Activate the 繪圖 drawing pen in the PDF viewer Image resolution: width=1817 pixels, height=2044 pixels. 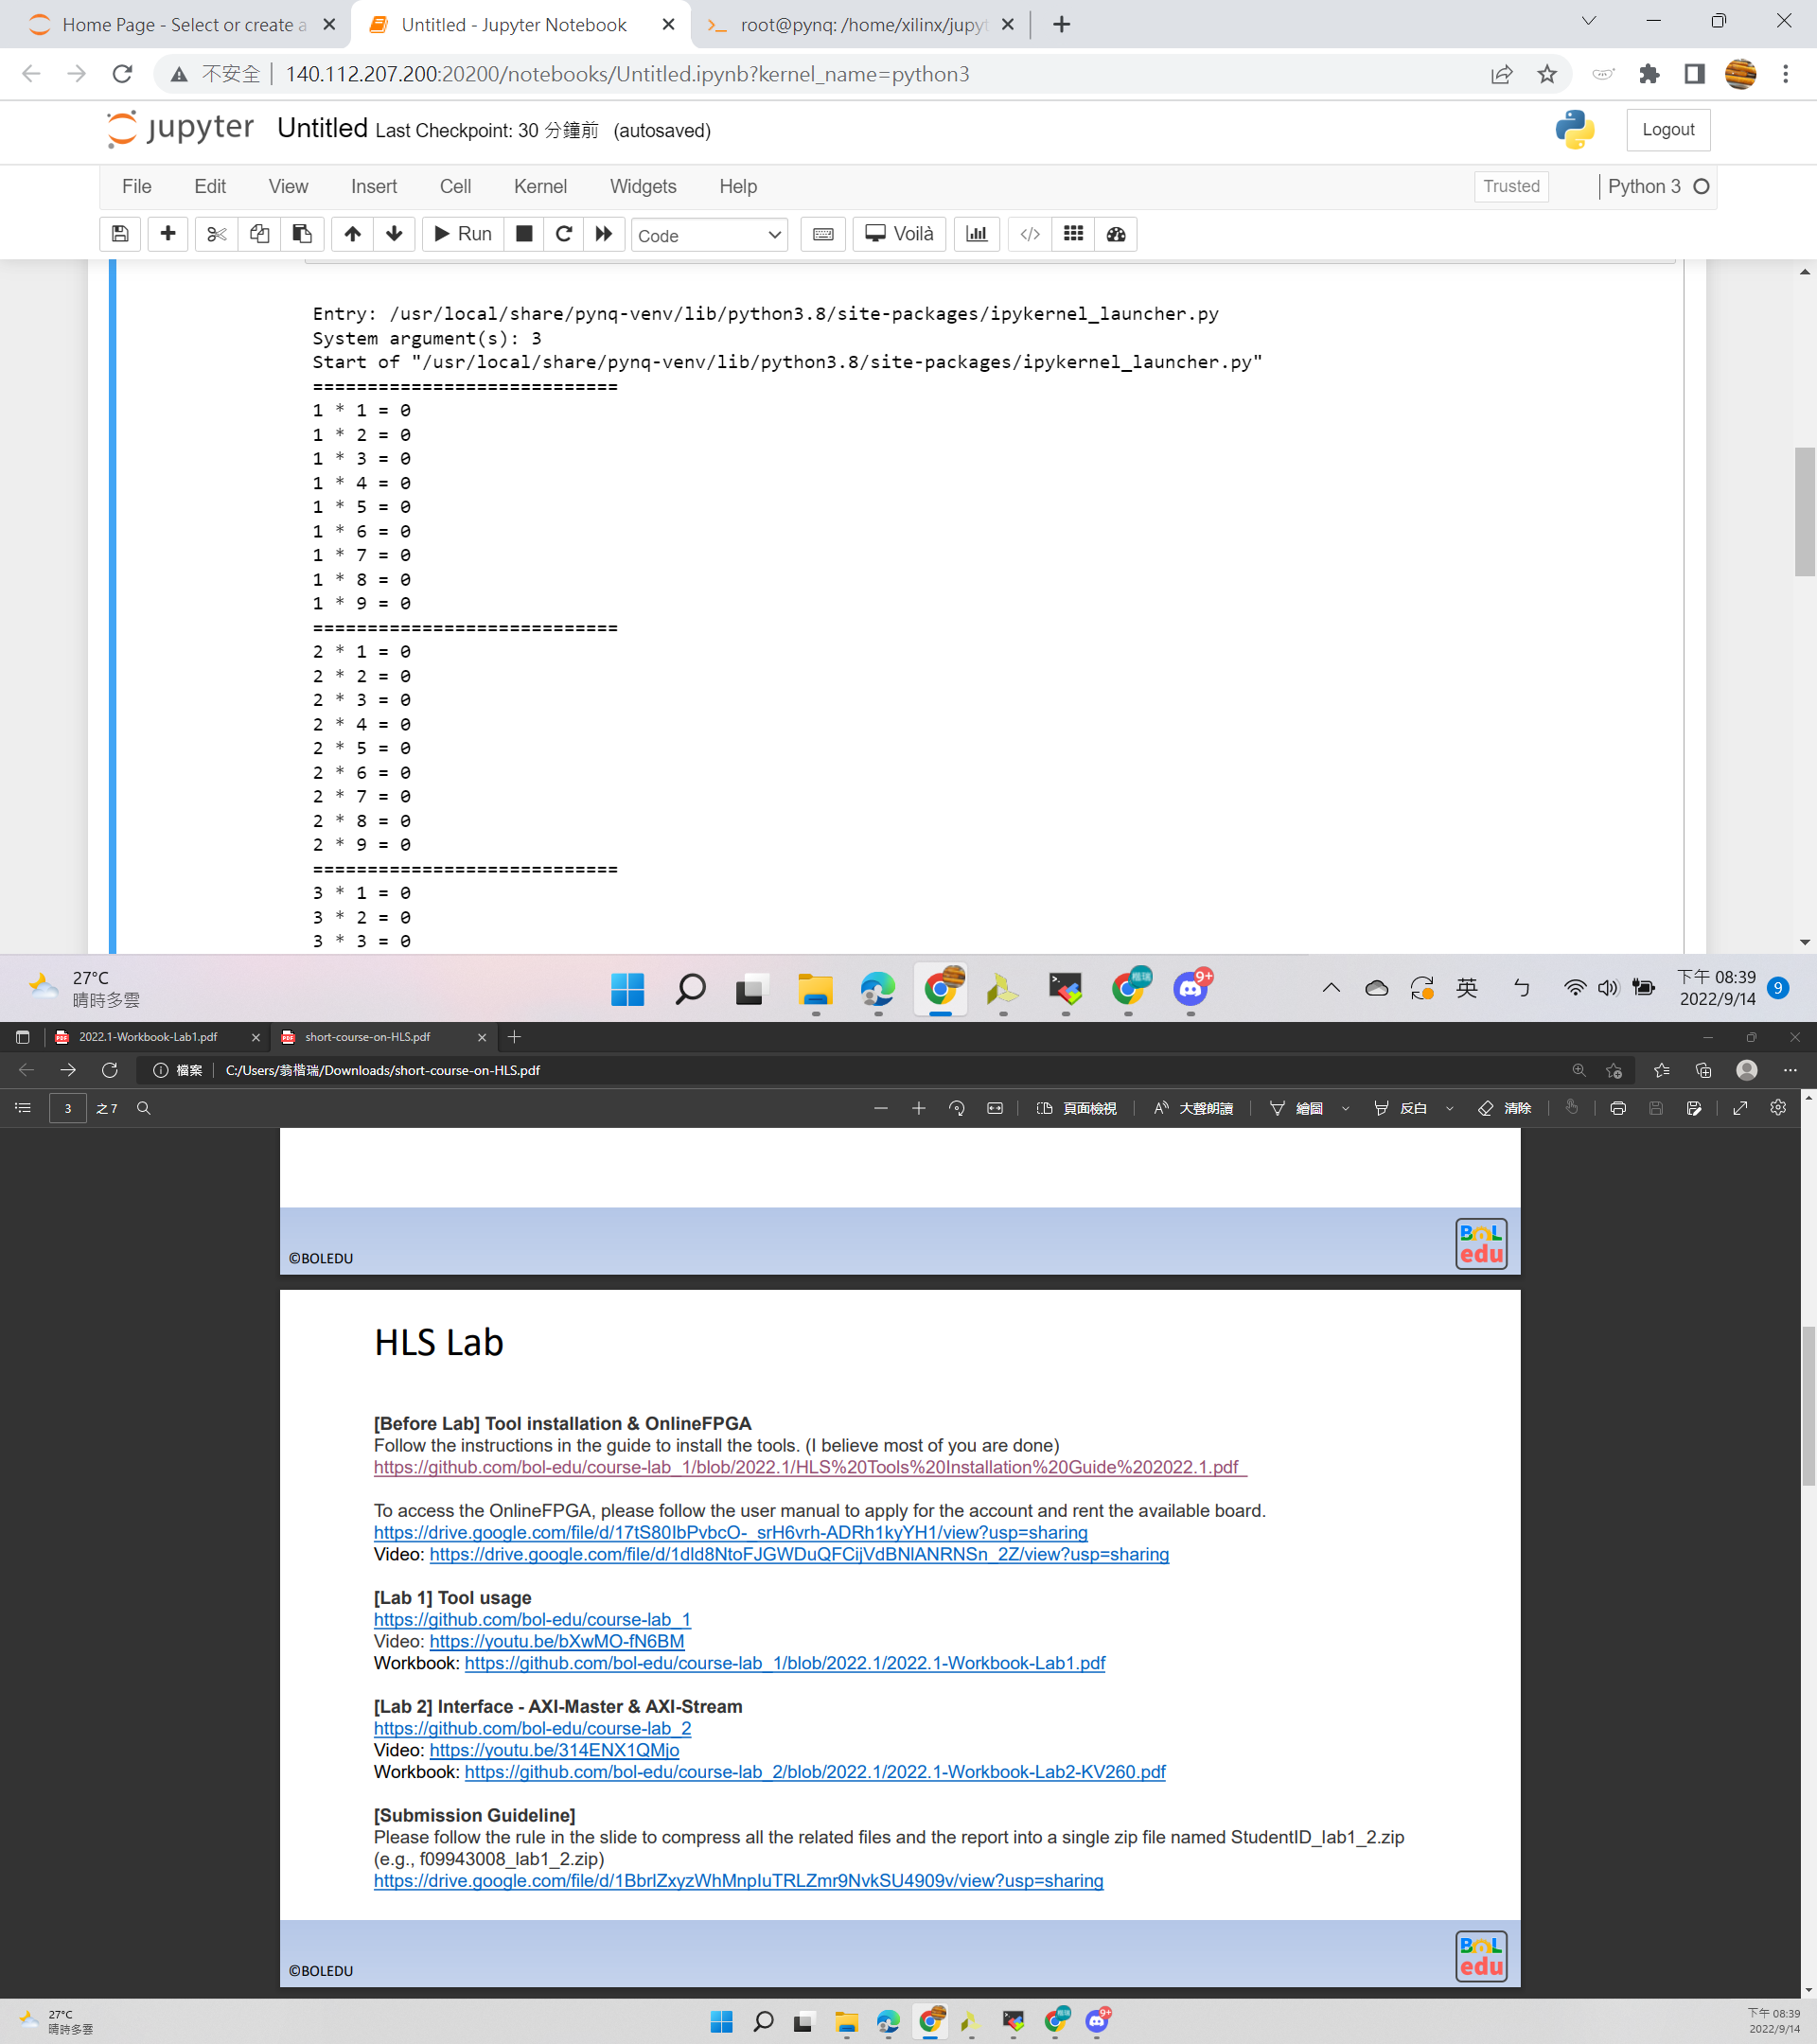click(1307, 1108)
